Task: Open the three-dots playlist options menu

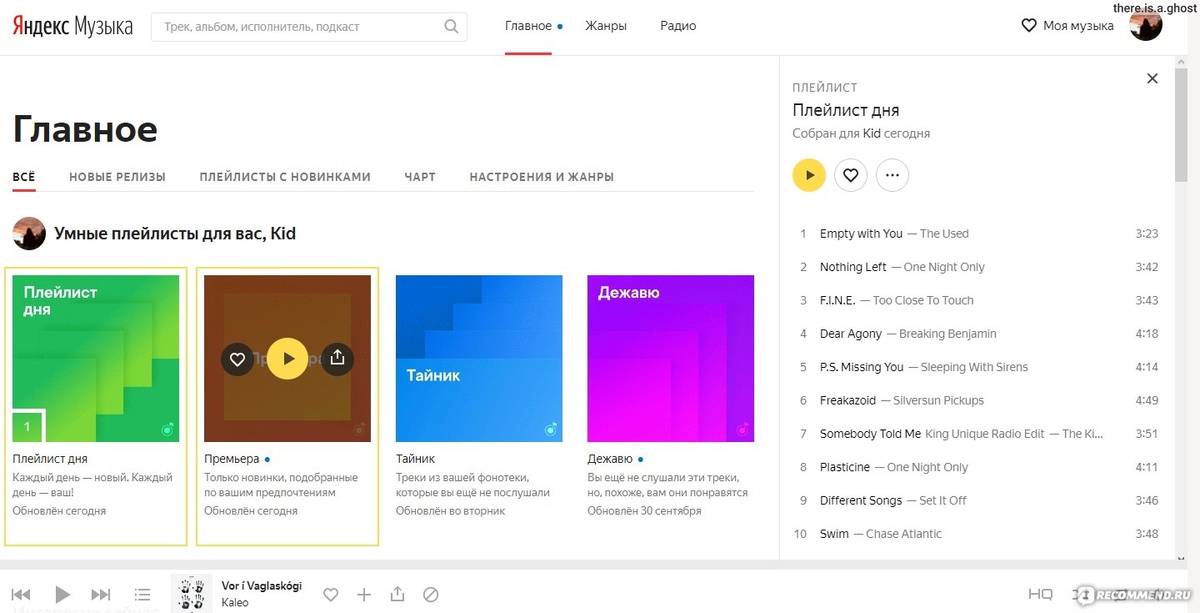Action: coord(892,175)
